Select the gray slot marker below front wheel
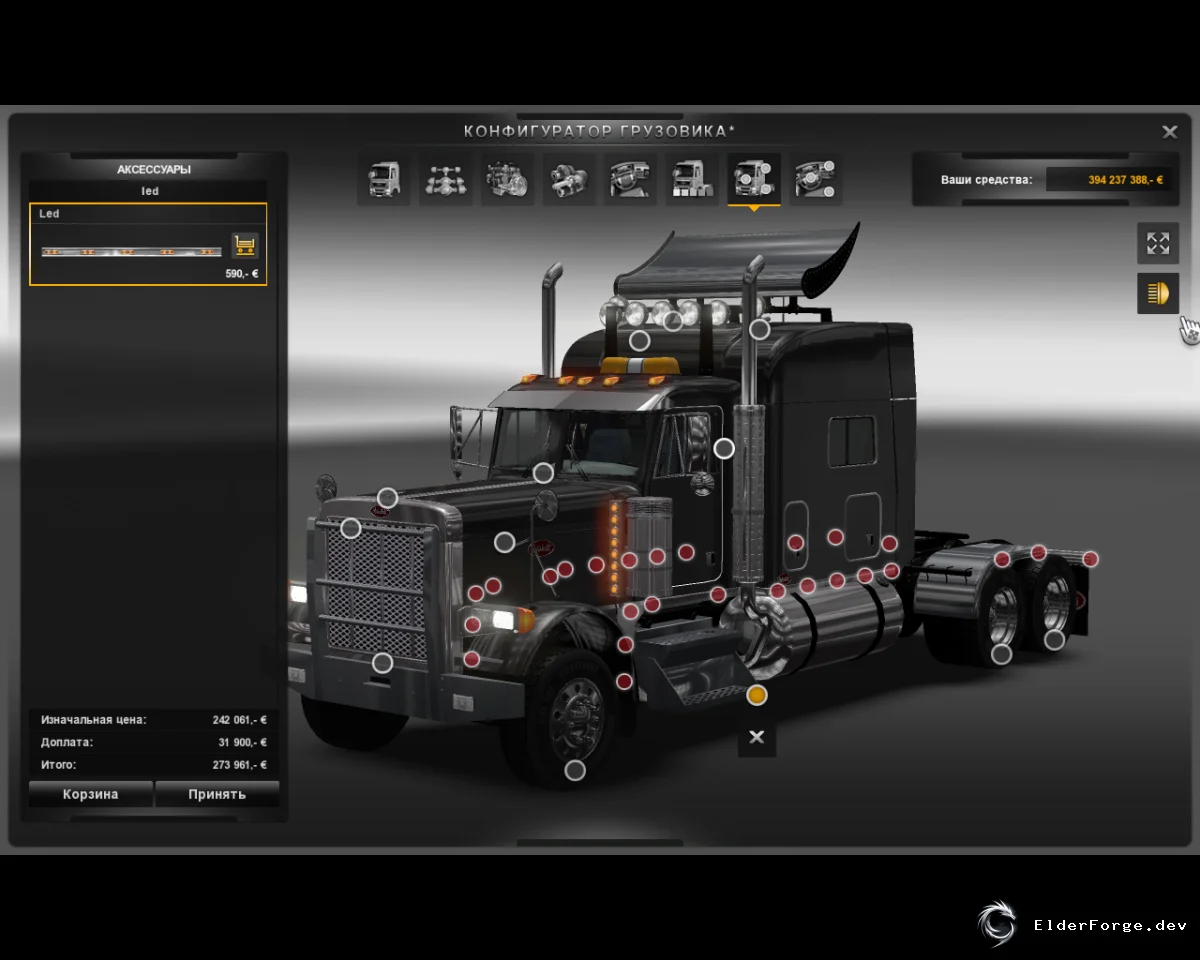1200x960 pixels. (x=575, y=770)
